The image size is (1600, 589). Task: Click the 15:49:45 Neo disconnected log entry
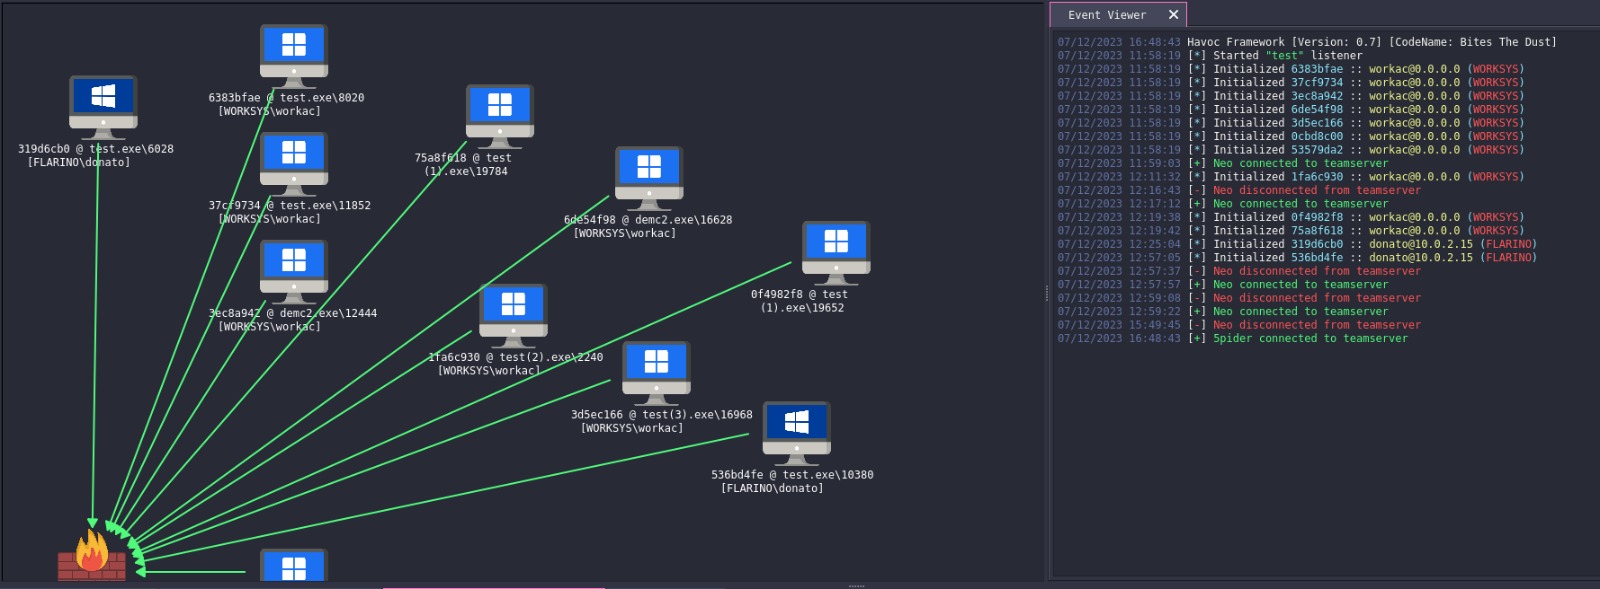tap(1239, 325)
